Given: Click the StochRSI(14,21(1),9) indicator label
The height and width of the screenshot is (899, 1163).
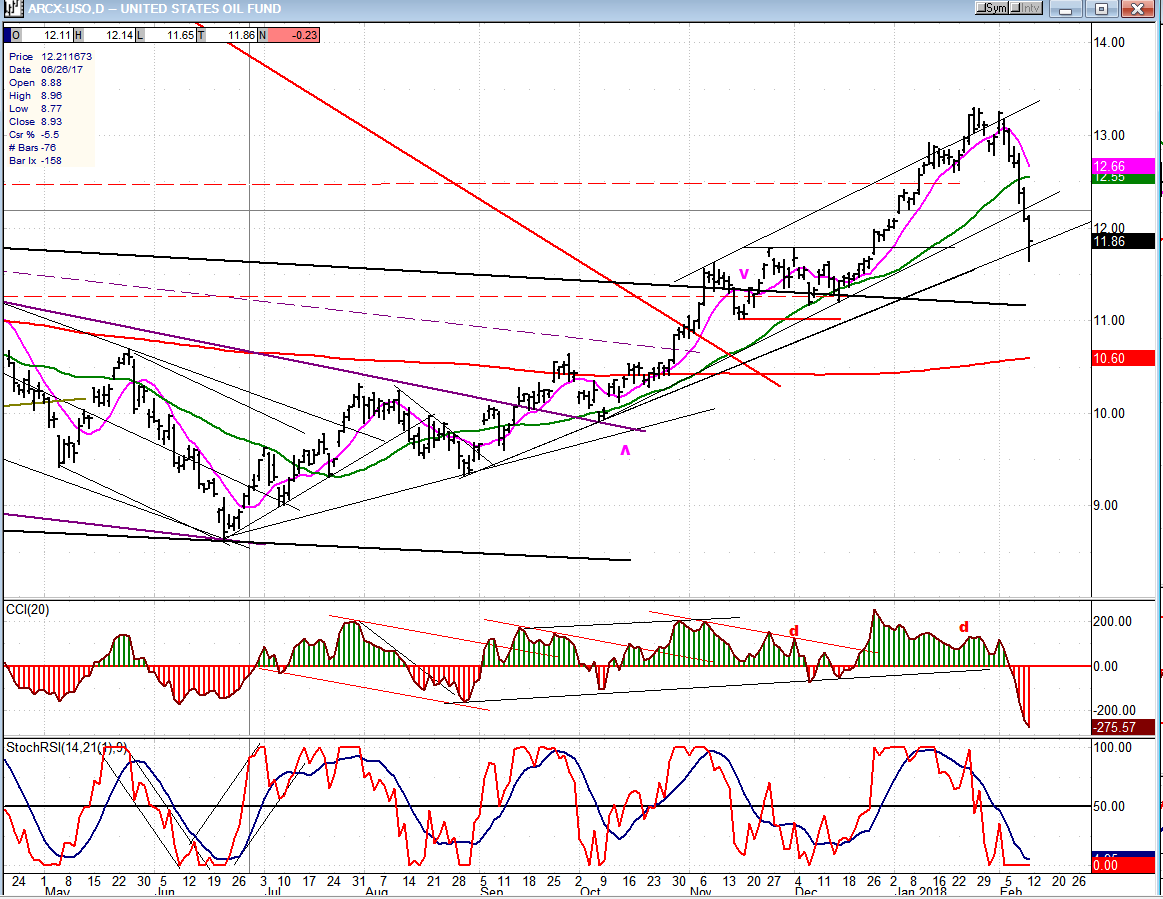Looking at the screenshot, I should (x=64, y=747).
